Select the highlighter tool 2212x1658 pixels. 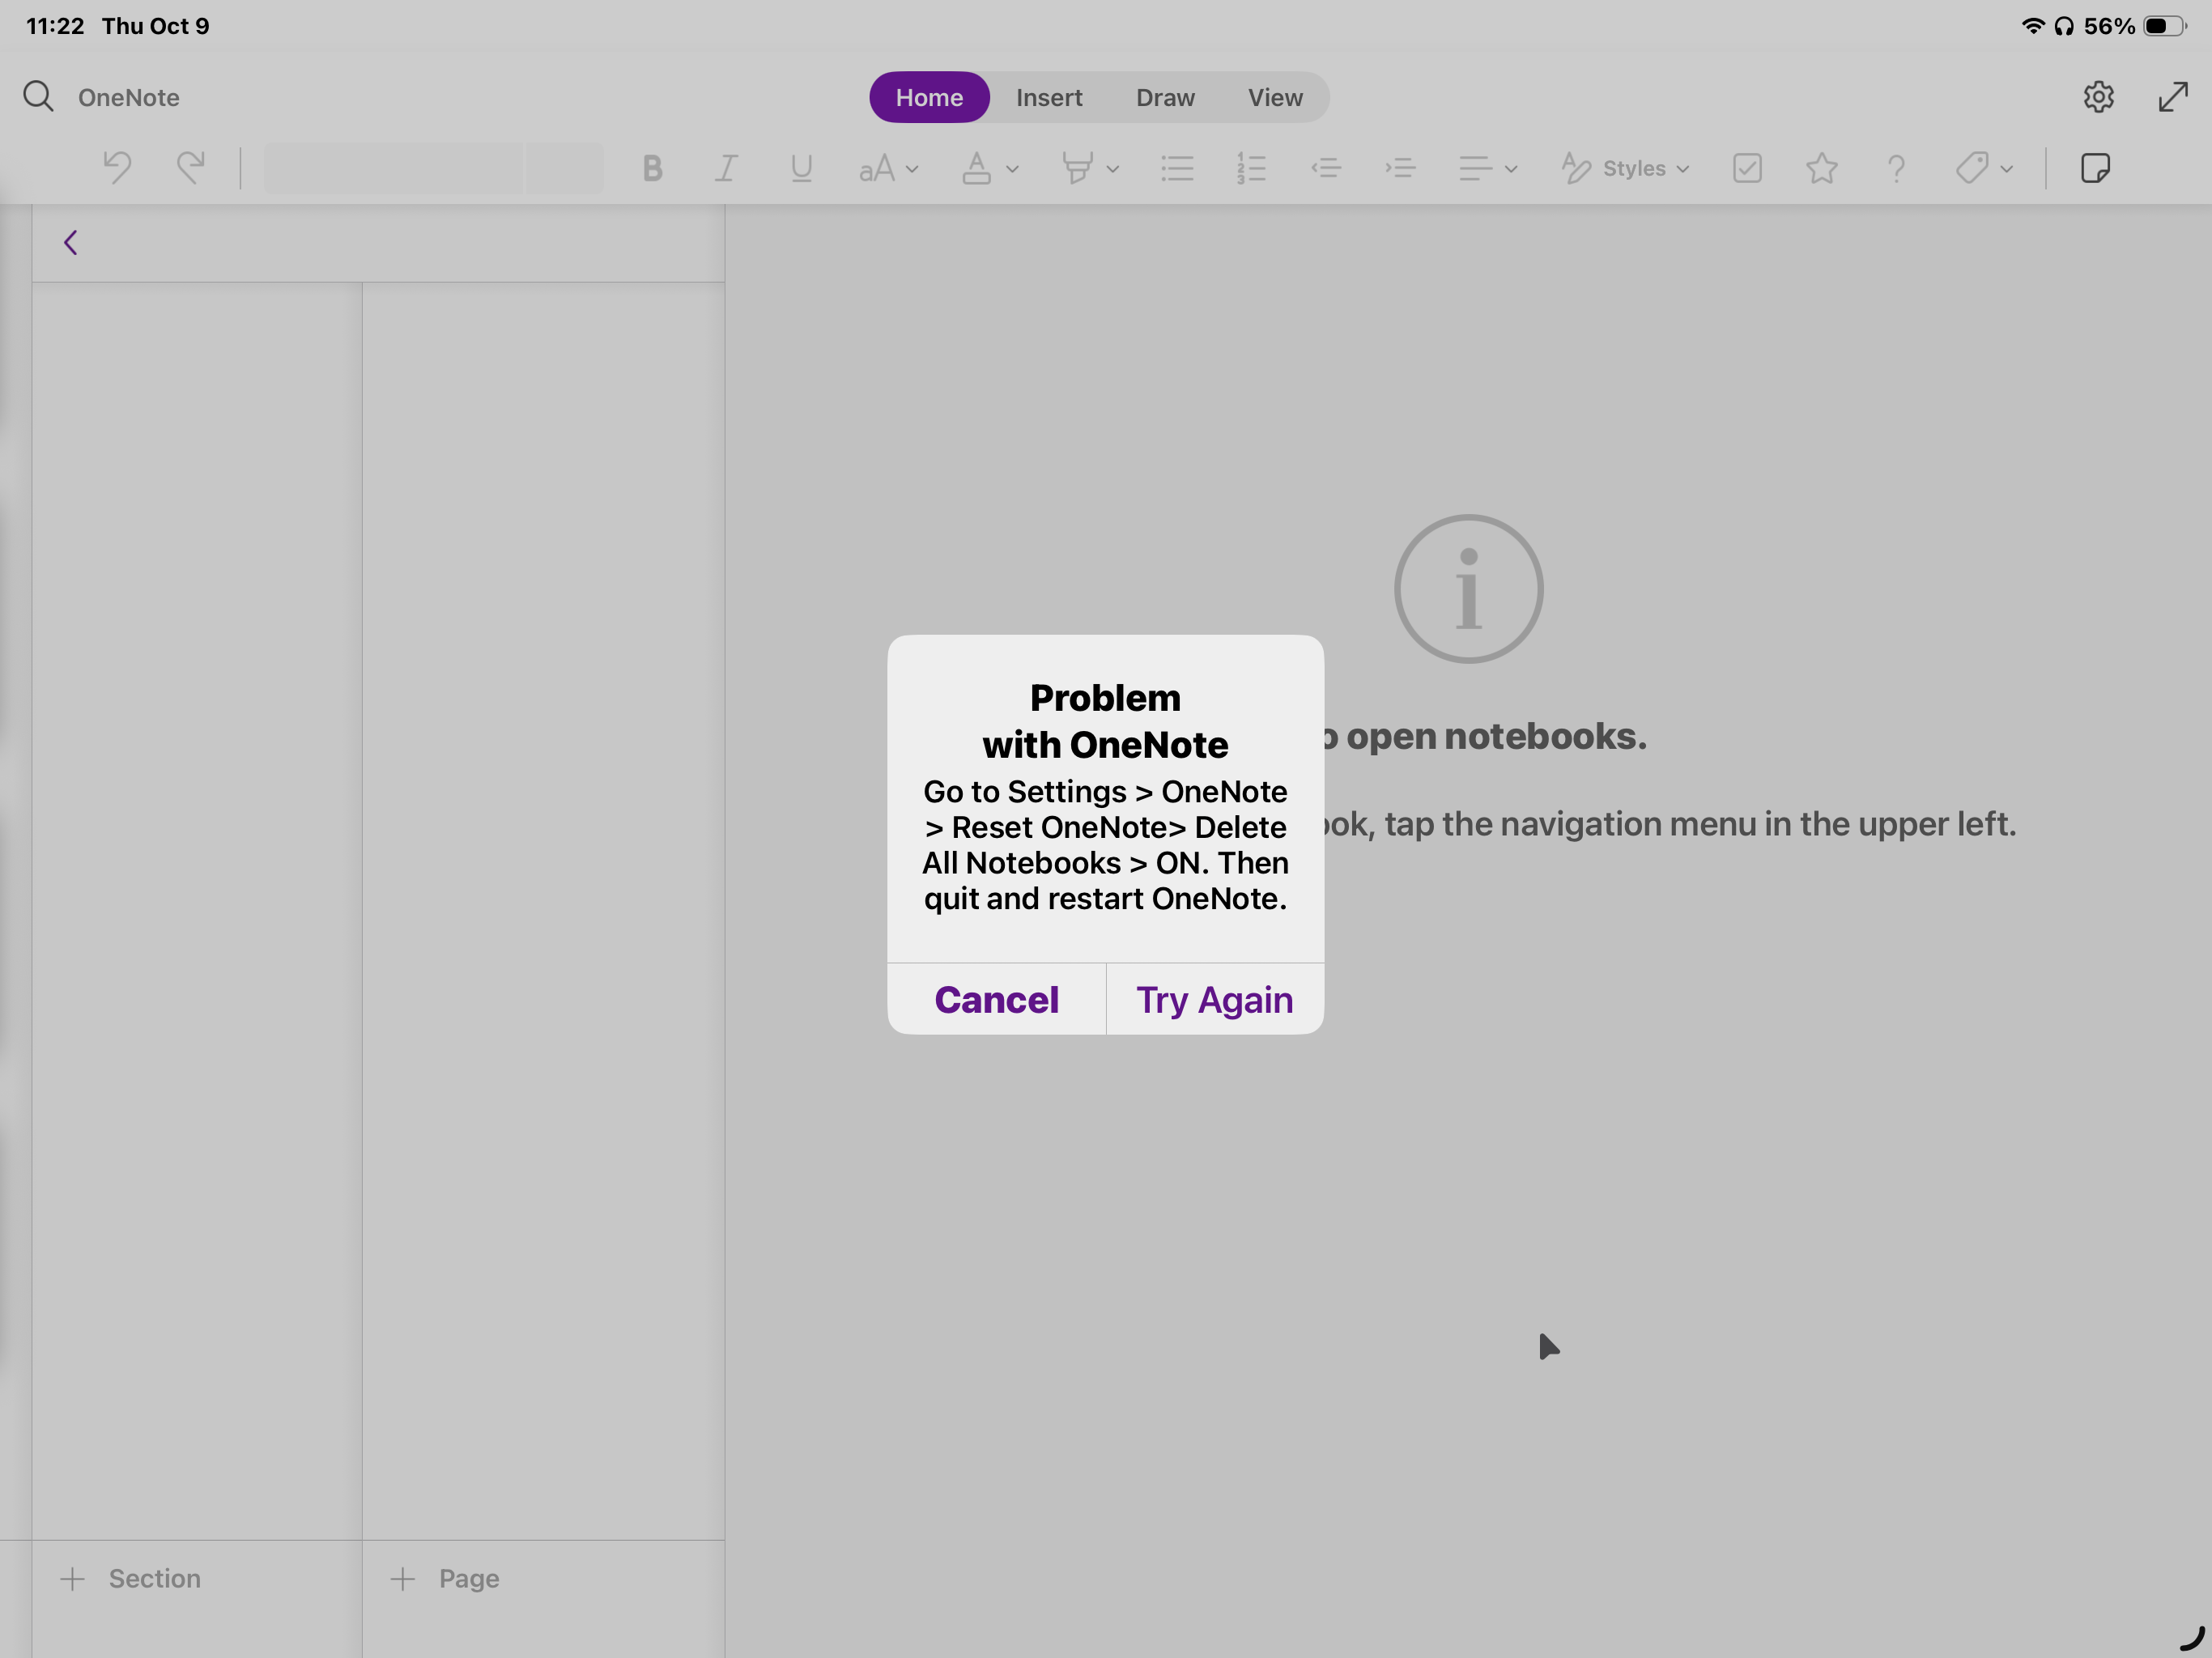[1078, 167]
